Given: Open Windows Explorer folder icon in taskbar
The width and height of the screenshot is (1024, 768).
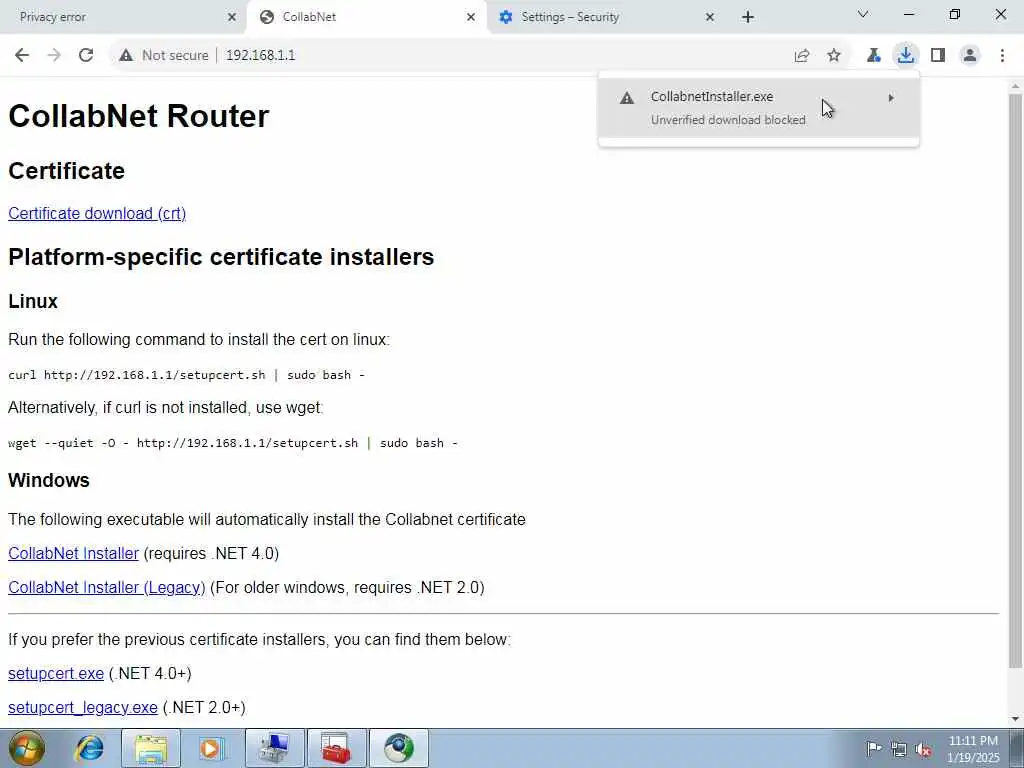Looking at the screenshot, I should coord(151,748).
